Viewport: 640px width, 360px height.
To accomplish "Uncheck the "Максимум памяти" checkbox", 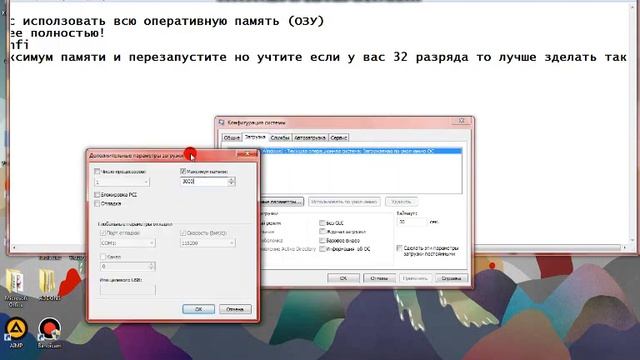I will click(183, 171).
